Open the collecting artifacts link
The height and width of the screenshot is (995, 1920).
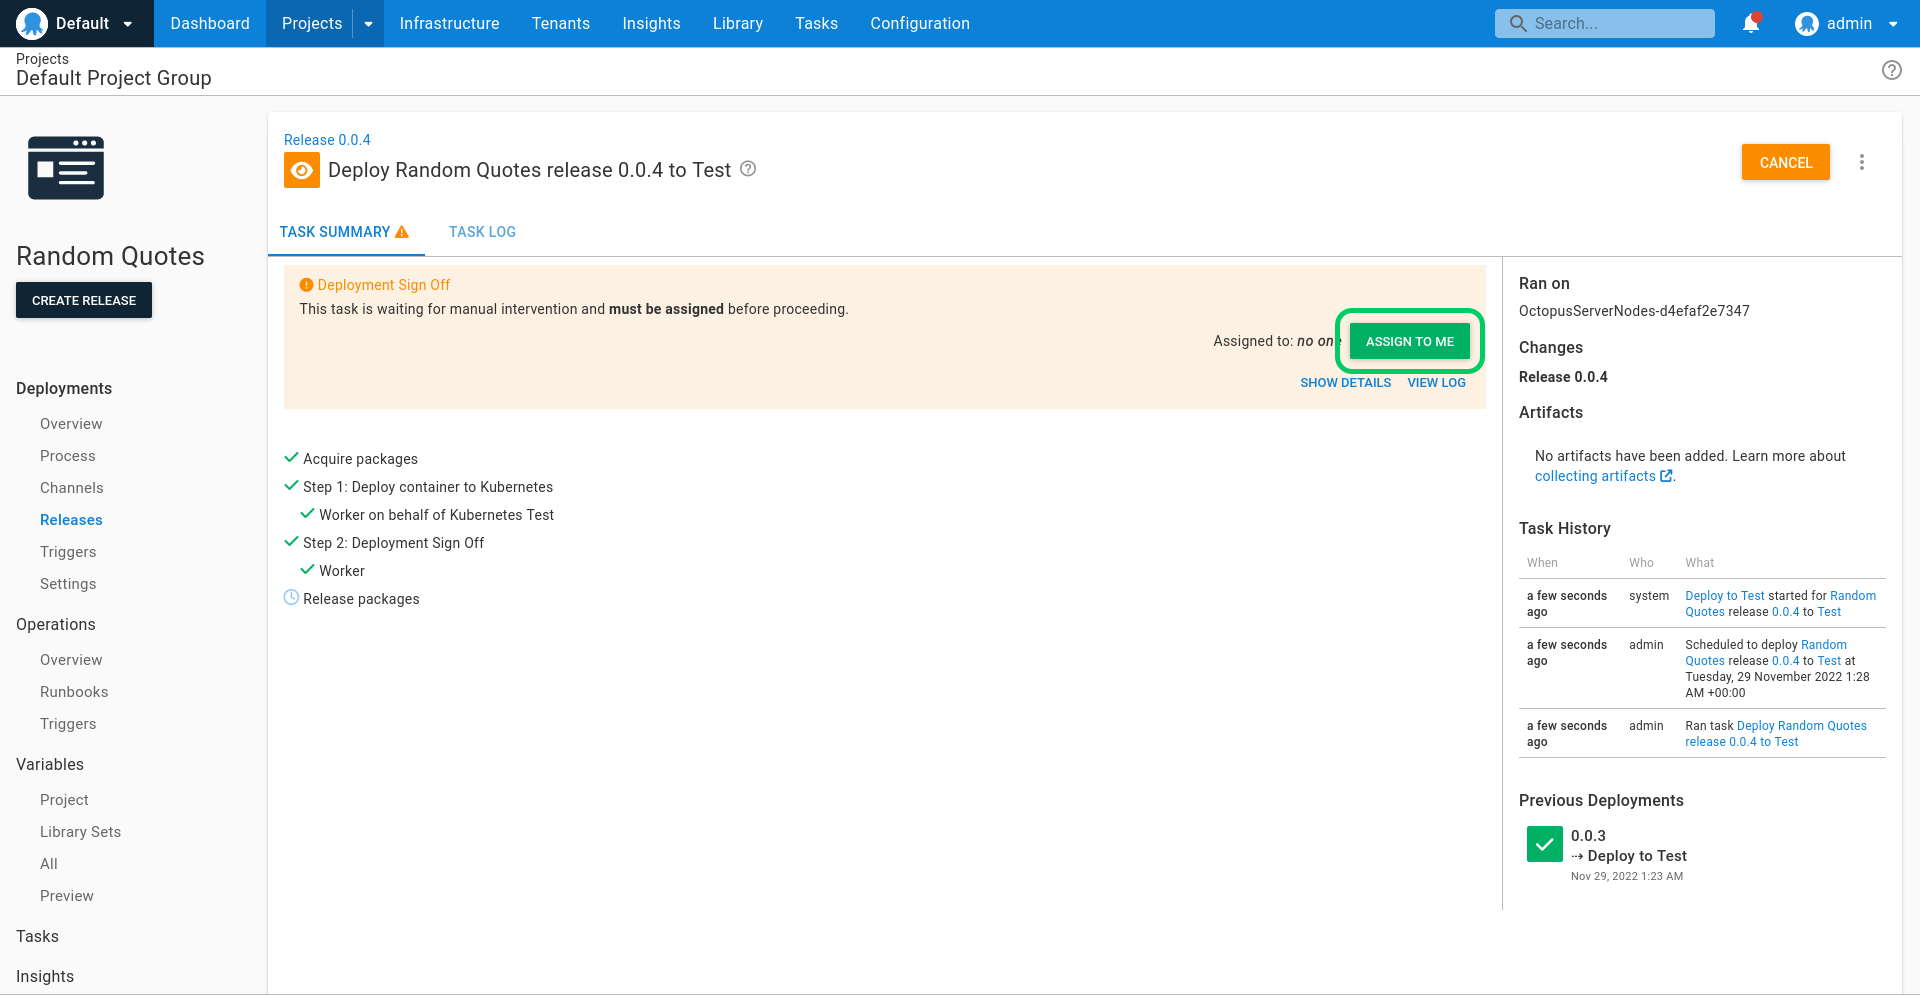(1603, 476)
